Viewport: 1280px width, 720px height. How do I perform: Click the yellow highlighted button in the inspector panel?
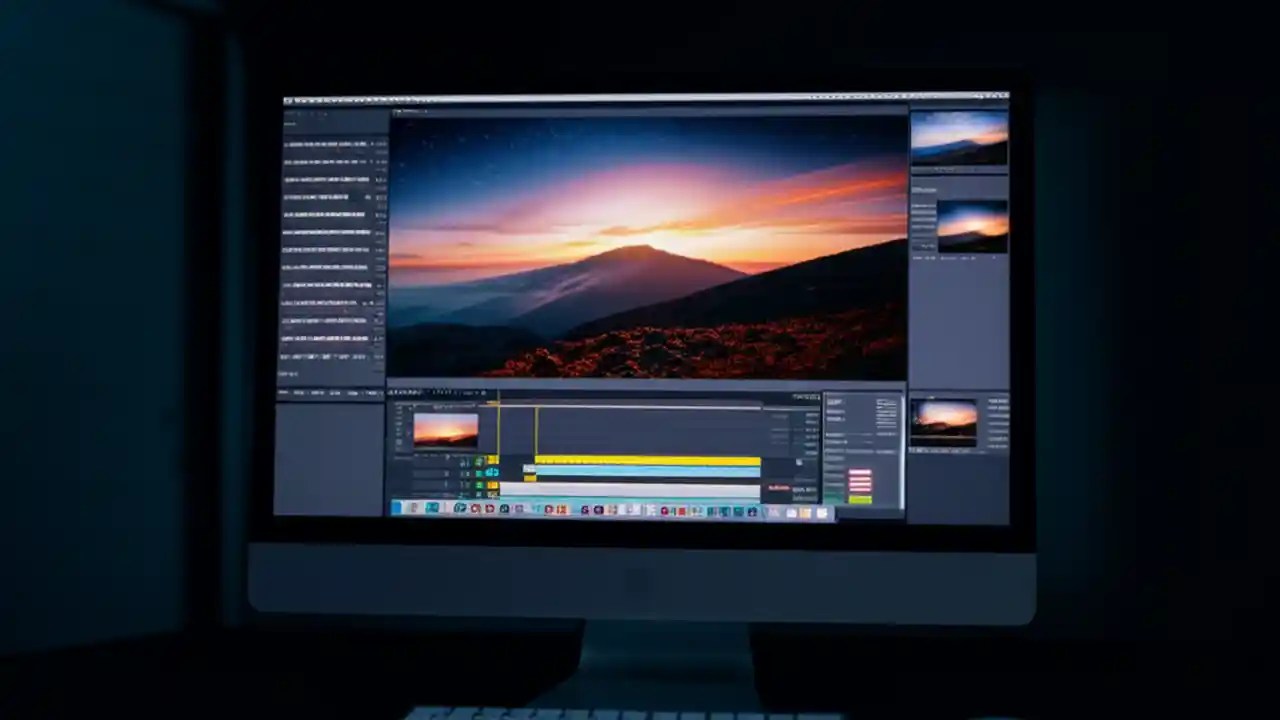point(859,499)
